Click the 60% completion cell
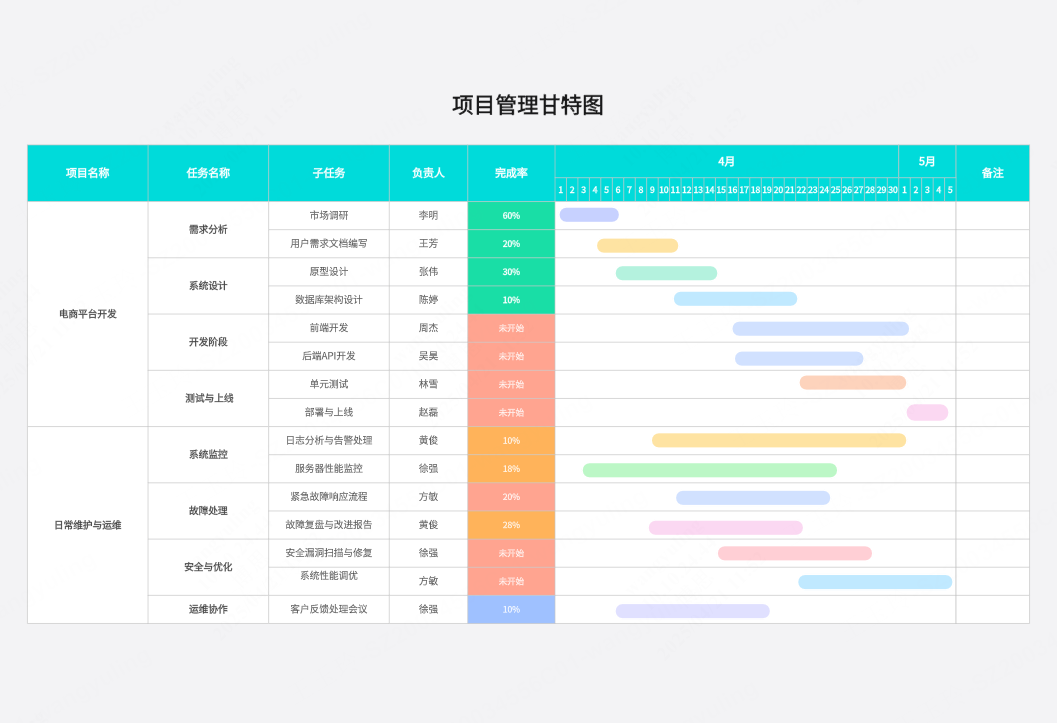The height and width of the screenshot is (723, 1057). point(511,216)
